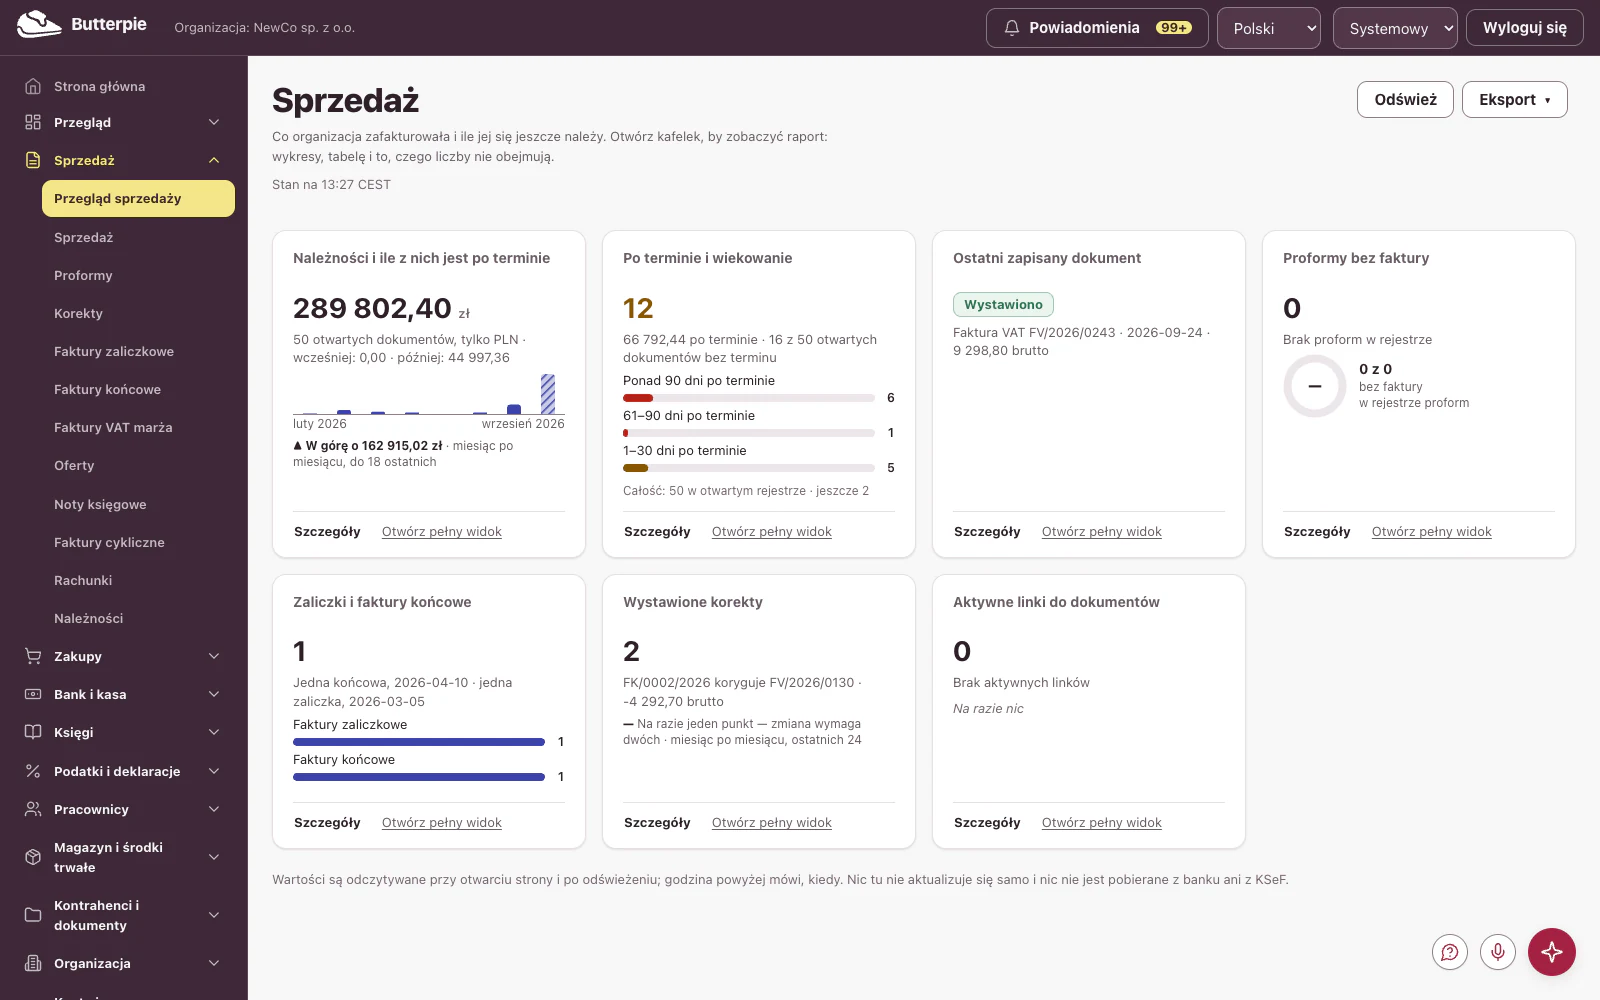1600x1000 pixels.
Task: Expand the Księgi section chevron
Action: click(x=214, y=732)
